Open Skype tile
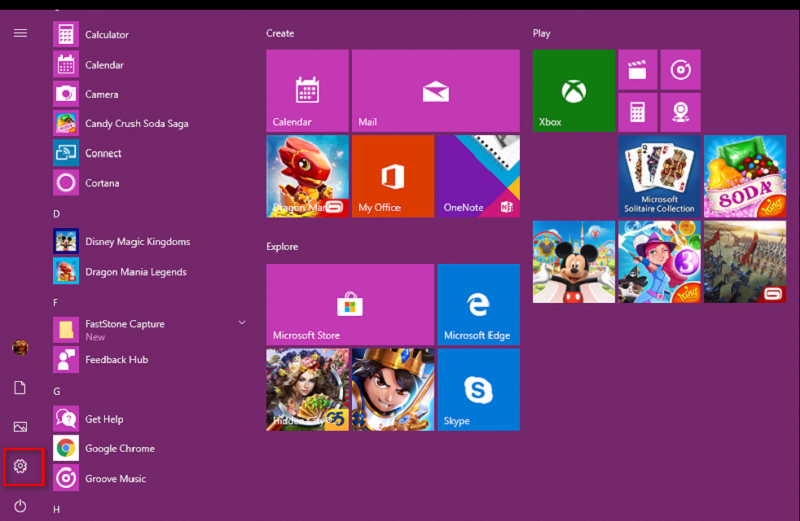The image size is (800, 521). (x=479, y=390)
